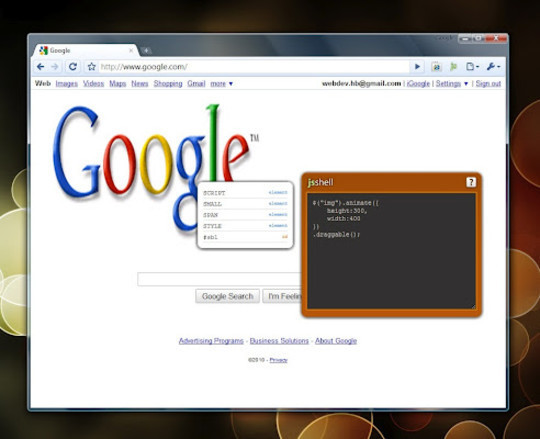Image resolution: width=540 pixels, height=439 pixels.
Task: Click the 'element' label beside SMALL
Action: [x=278, y=203]
